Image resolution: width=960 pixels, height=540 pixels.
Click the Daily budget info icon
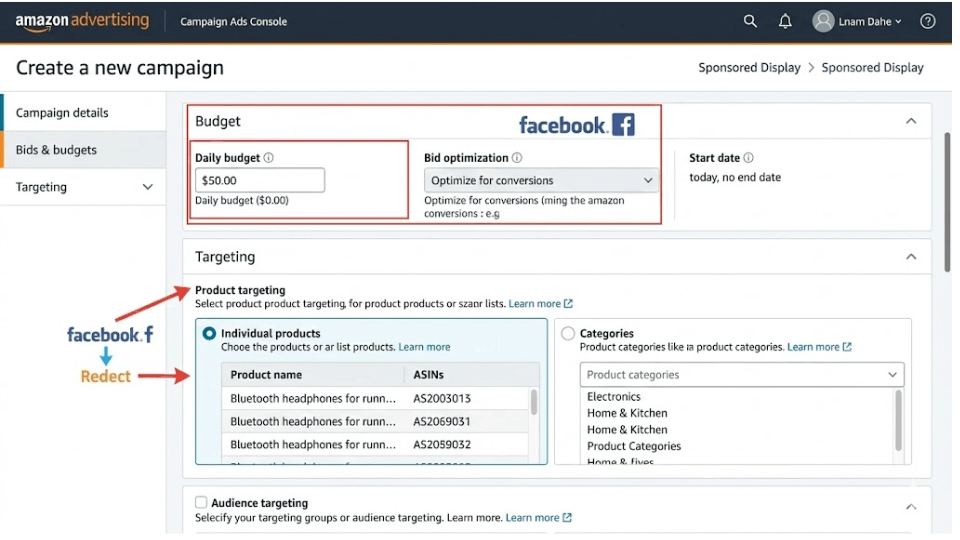tap(269, 158)
